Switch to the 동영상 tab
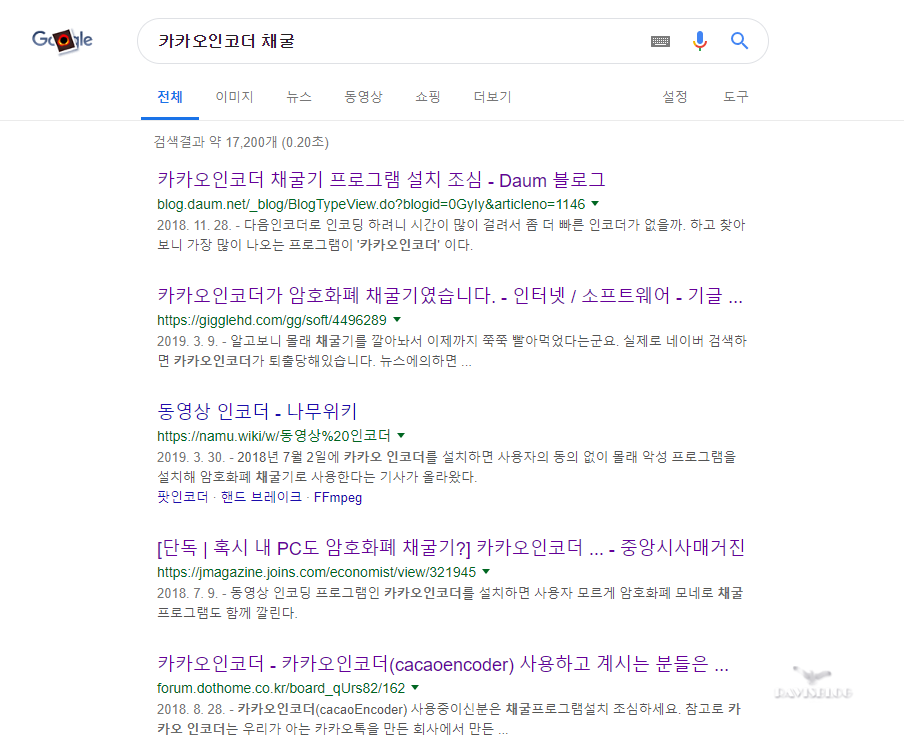 pyautogui.click(x=363, y=97)
